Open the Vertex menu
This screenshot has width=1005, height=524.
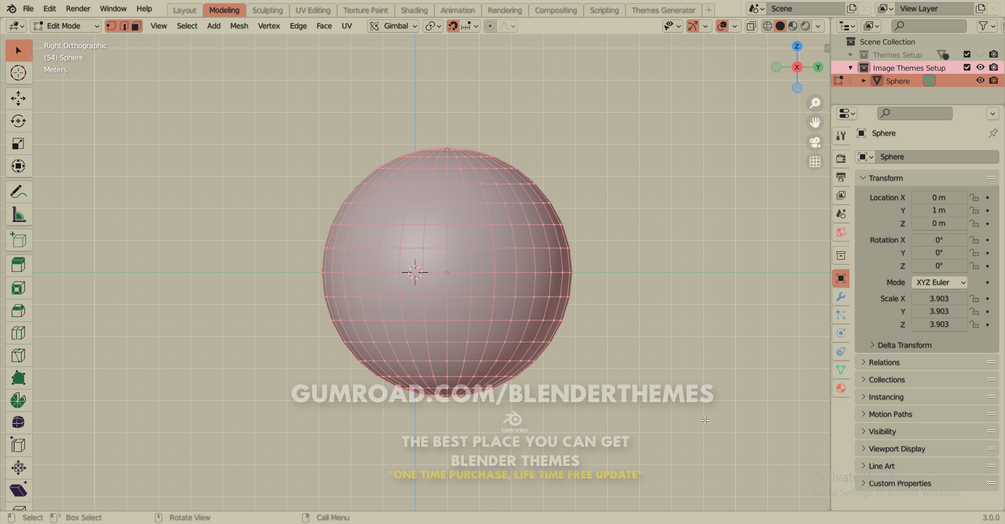[269, 26]
